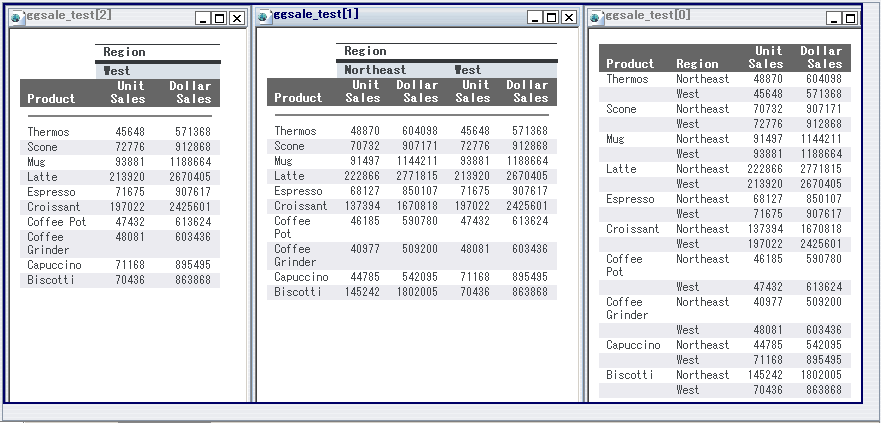Select Unit Sales header in ggsale_test[0]
881x423 pixels.
(766, 58)
